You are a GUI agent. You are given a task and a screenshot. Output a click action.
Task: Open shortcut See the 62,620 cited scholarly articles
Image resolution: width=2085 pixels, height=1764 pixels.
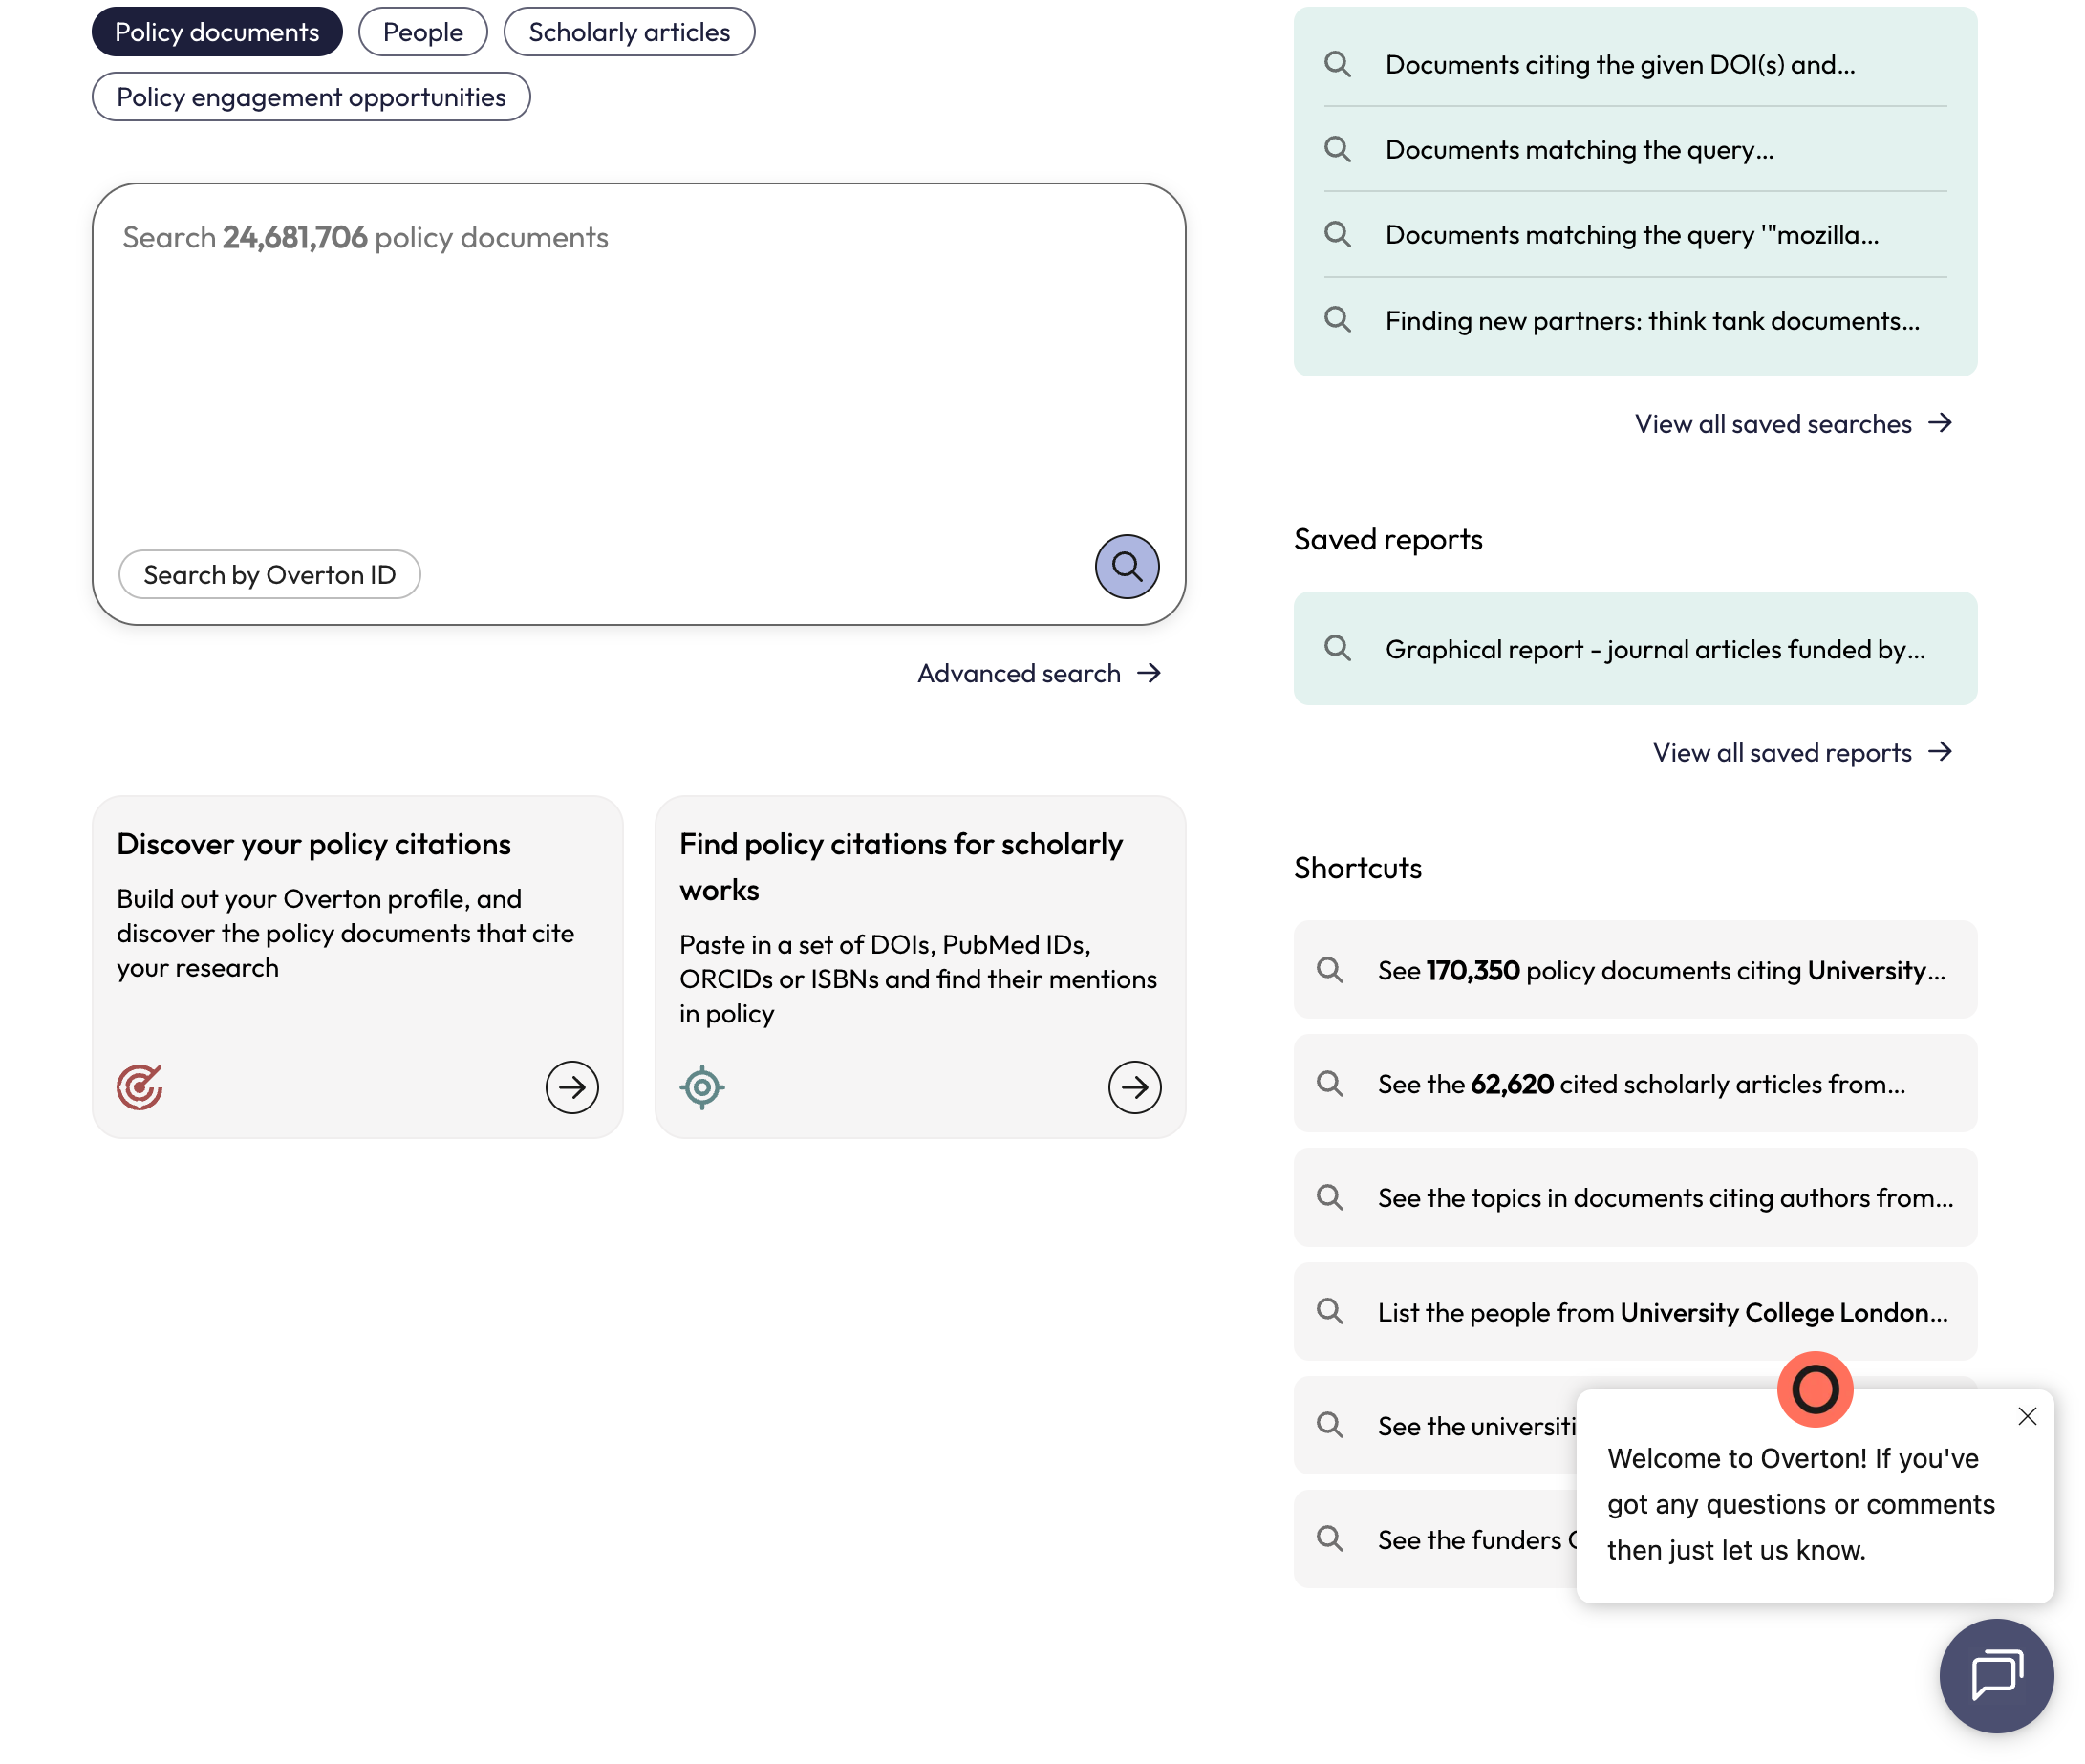pyautogui.click(x=1634, y=1084)
